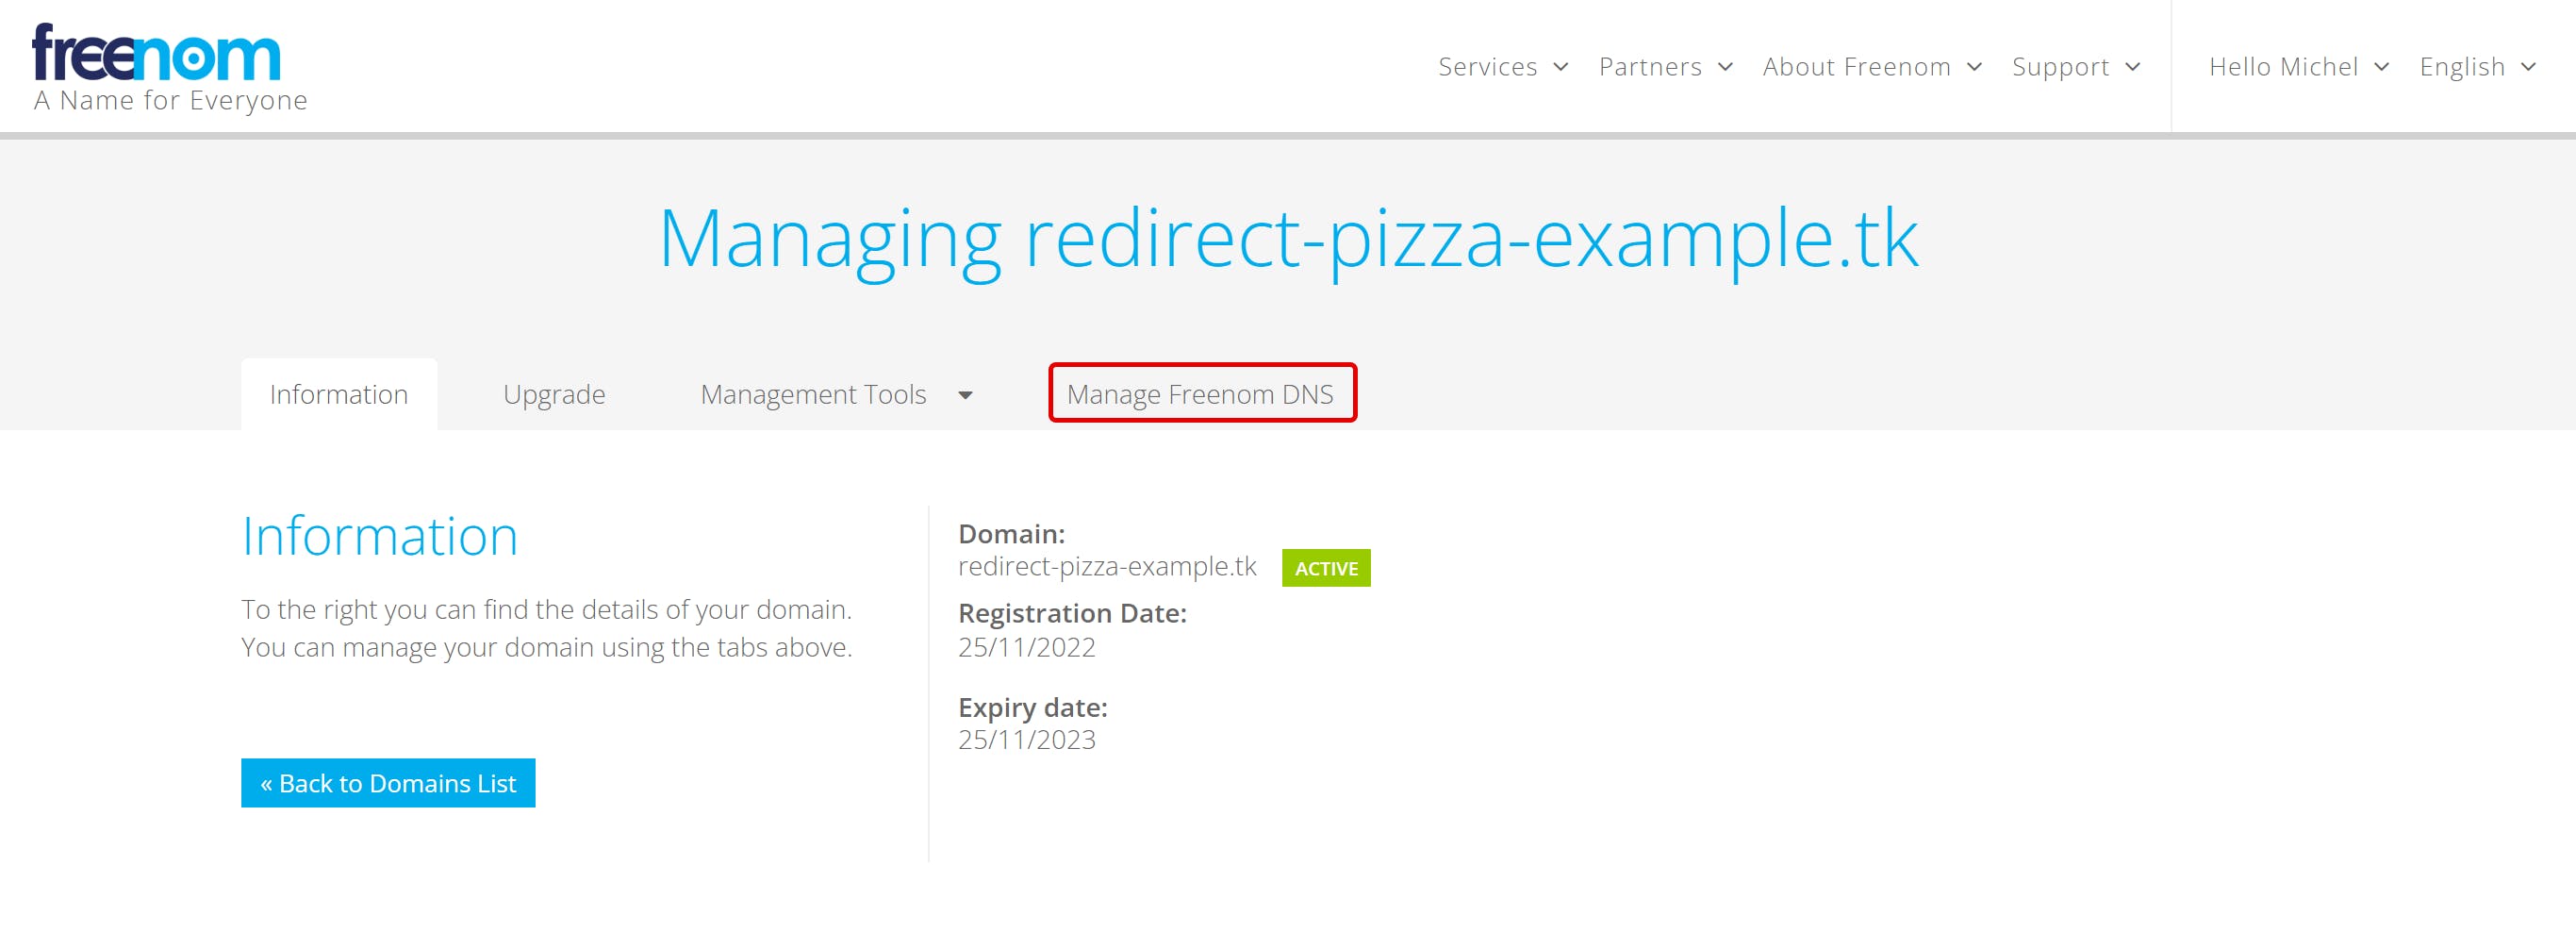This screenshot has width=2576, height=932.
Task: Click the chevron beside English
Action: 2529,67
